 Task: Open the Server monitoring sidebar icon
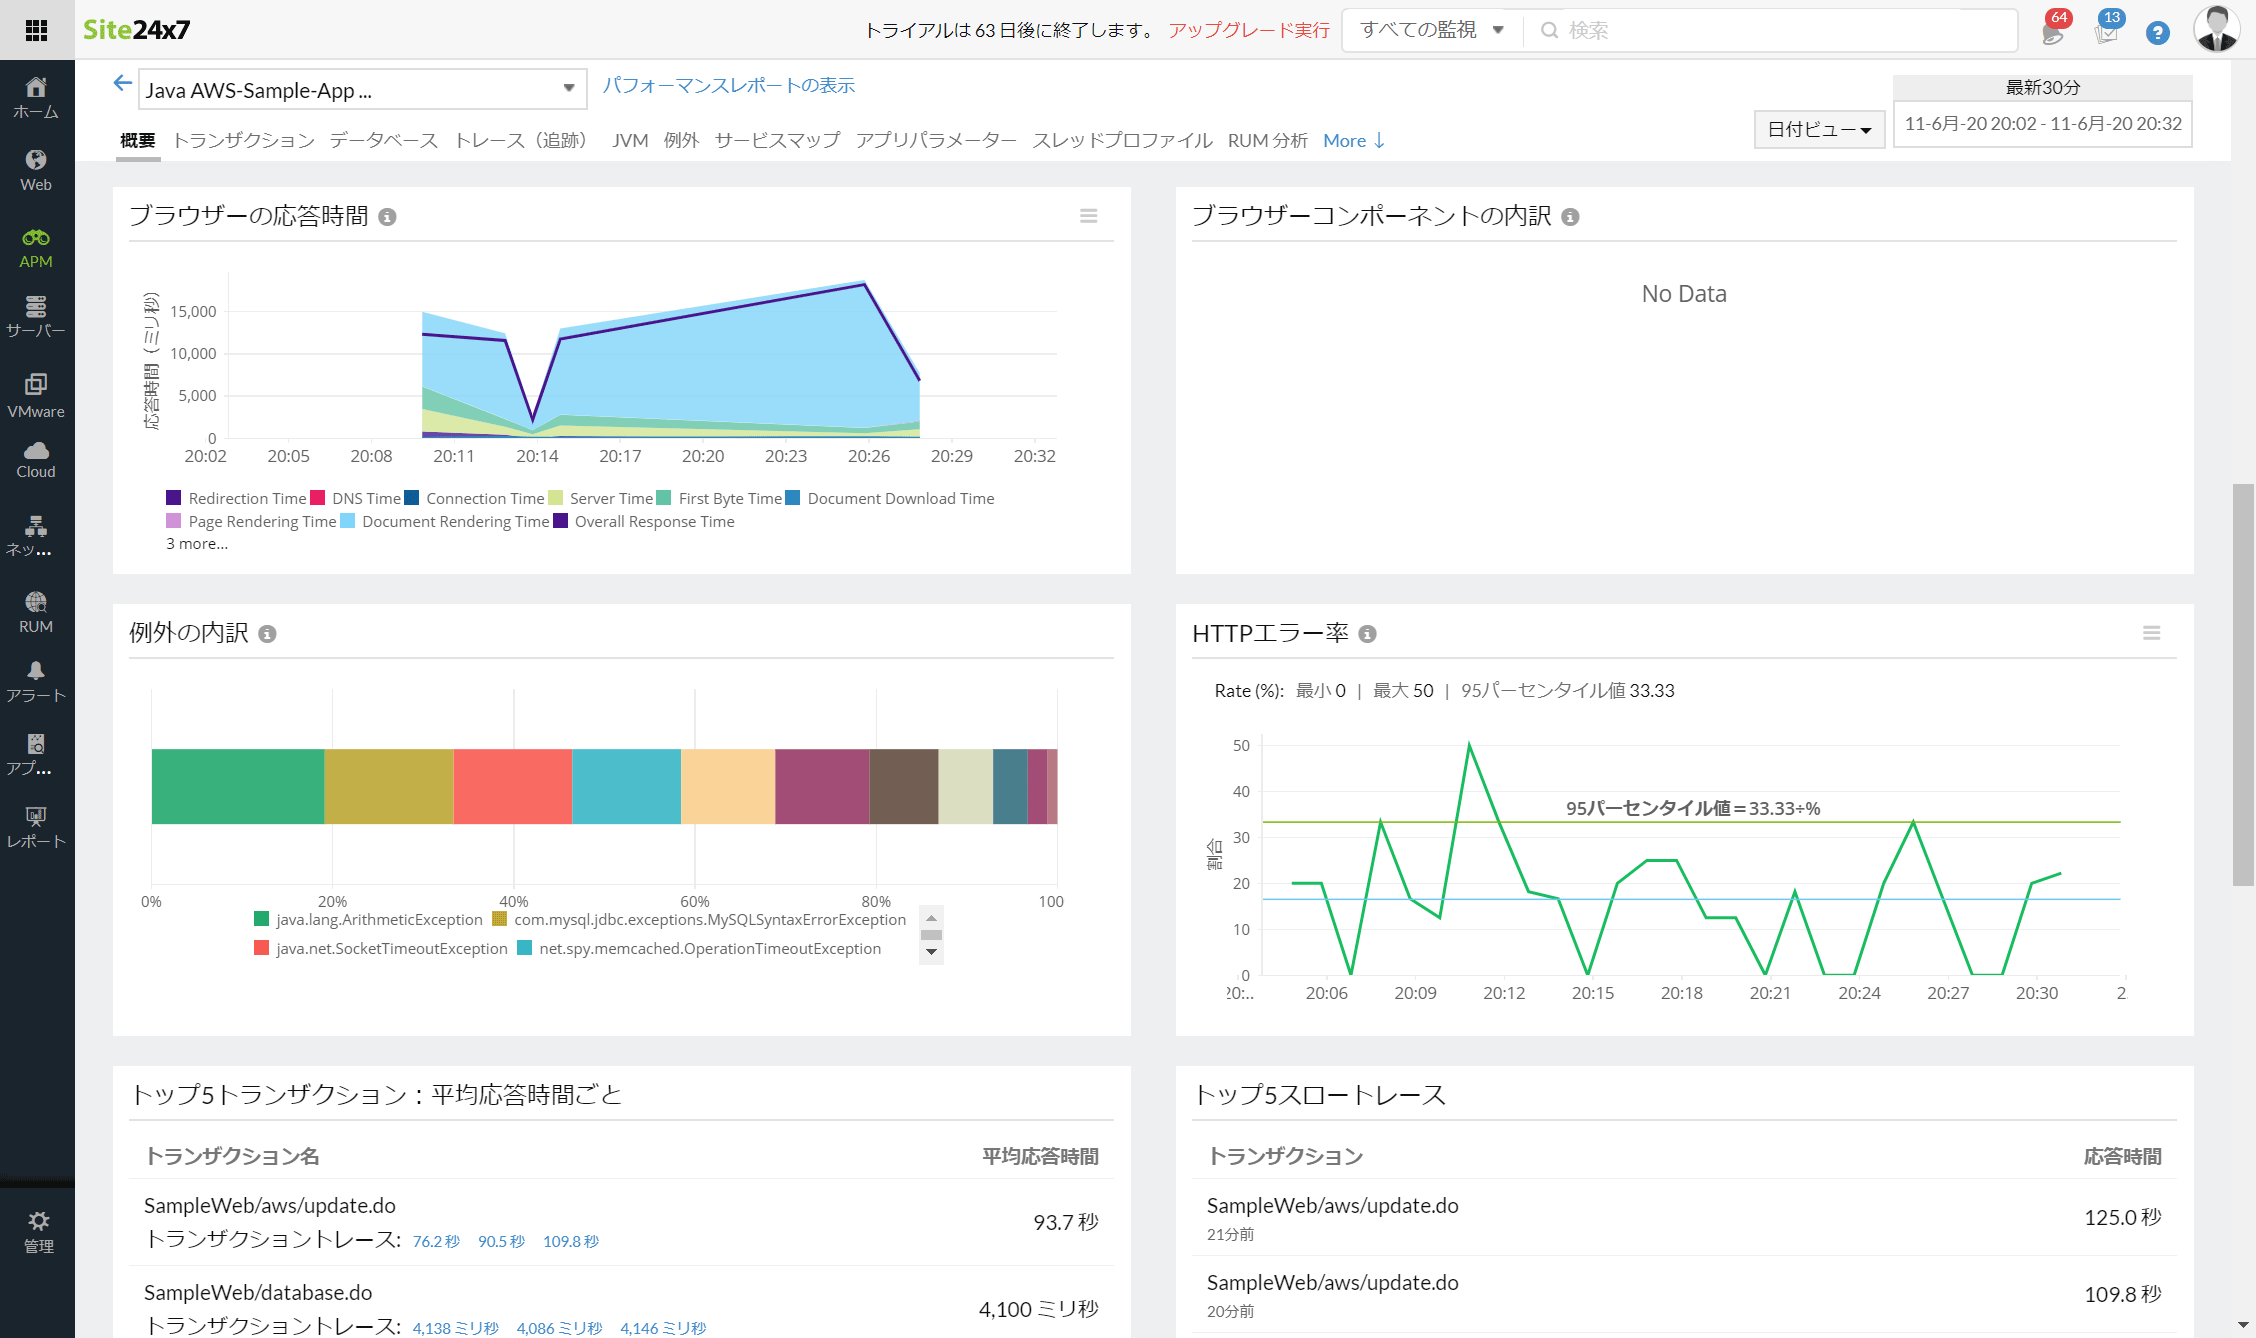click(x=36, y=316)
